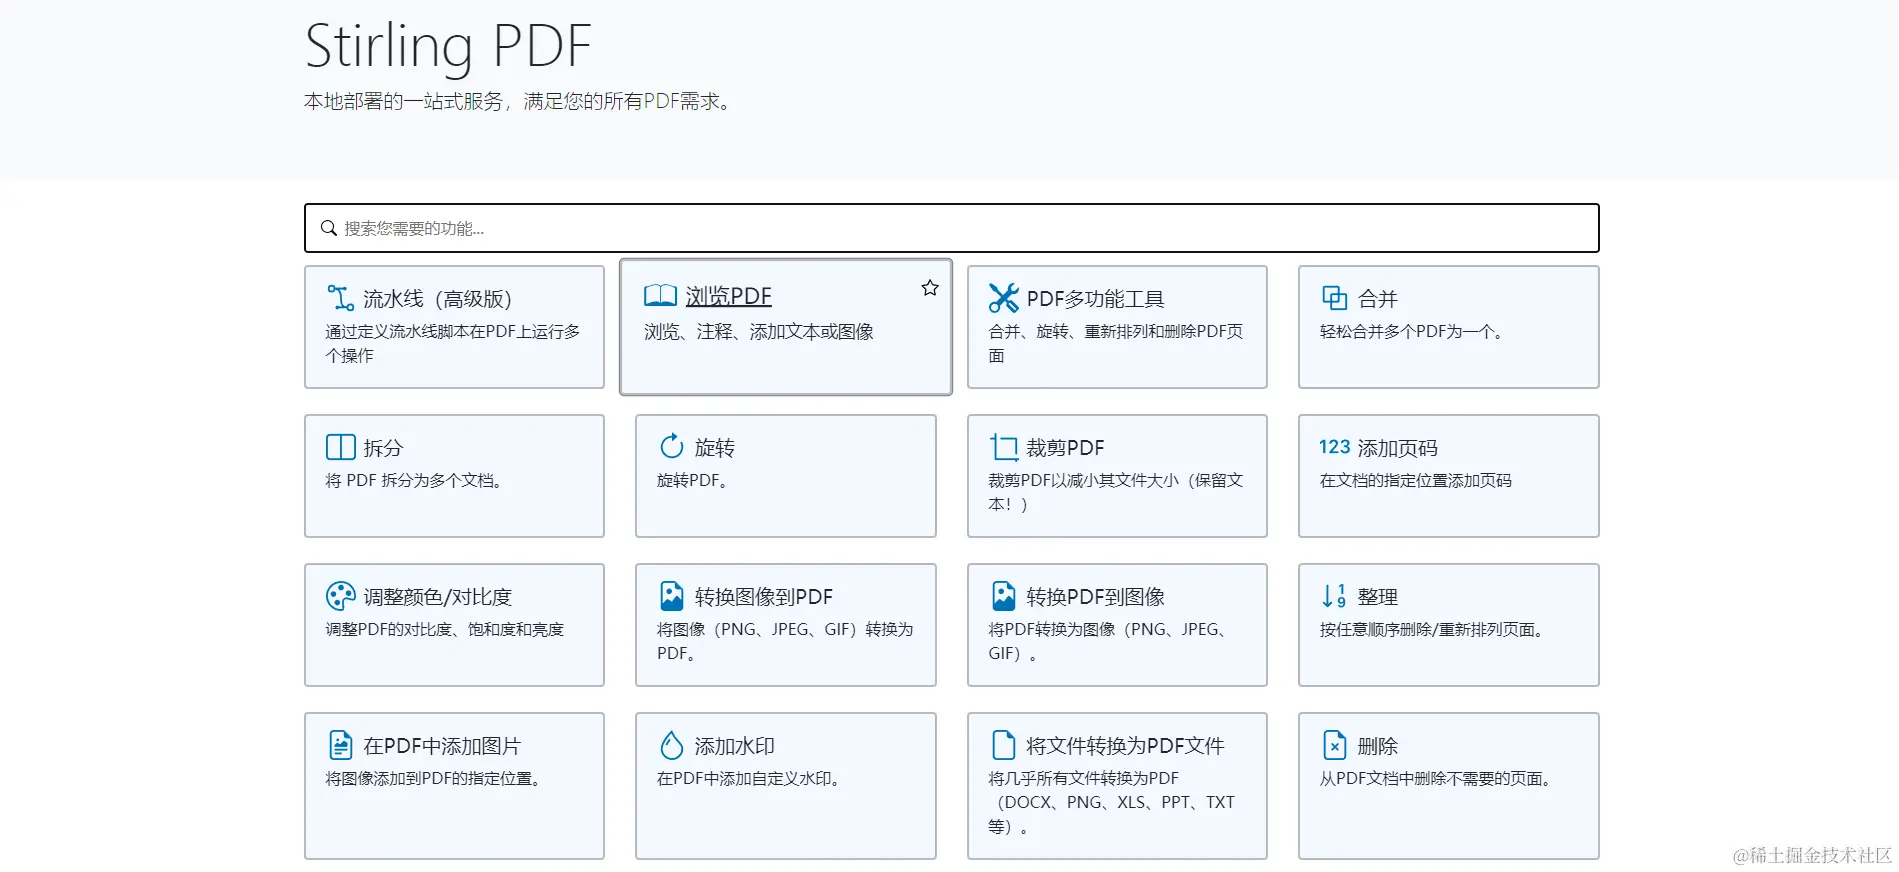
Task: Click the wrench-screwdriver icon of PDF多功能工具
Action: [1003, 298]
